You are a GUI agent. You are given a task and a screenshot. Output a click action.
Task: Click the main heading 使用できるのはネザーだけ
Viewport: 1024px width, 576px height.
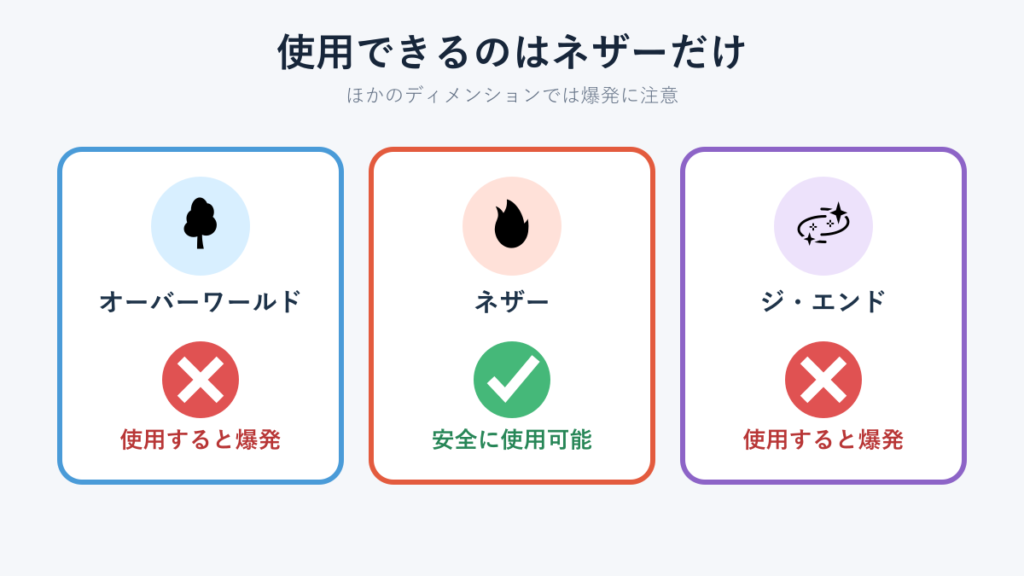(512, 52)
